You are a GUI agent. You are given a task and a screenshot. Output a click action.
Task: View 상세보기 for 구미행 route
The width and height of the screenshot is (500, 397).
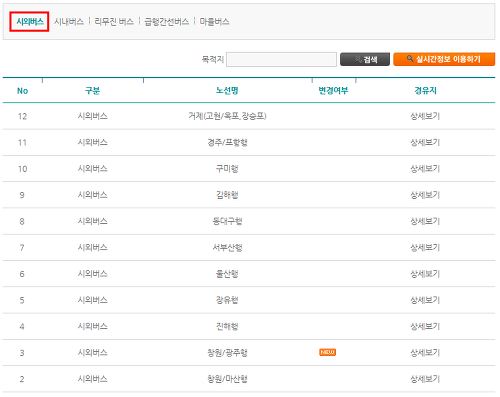coord(425,169)
